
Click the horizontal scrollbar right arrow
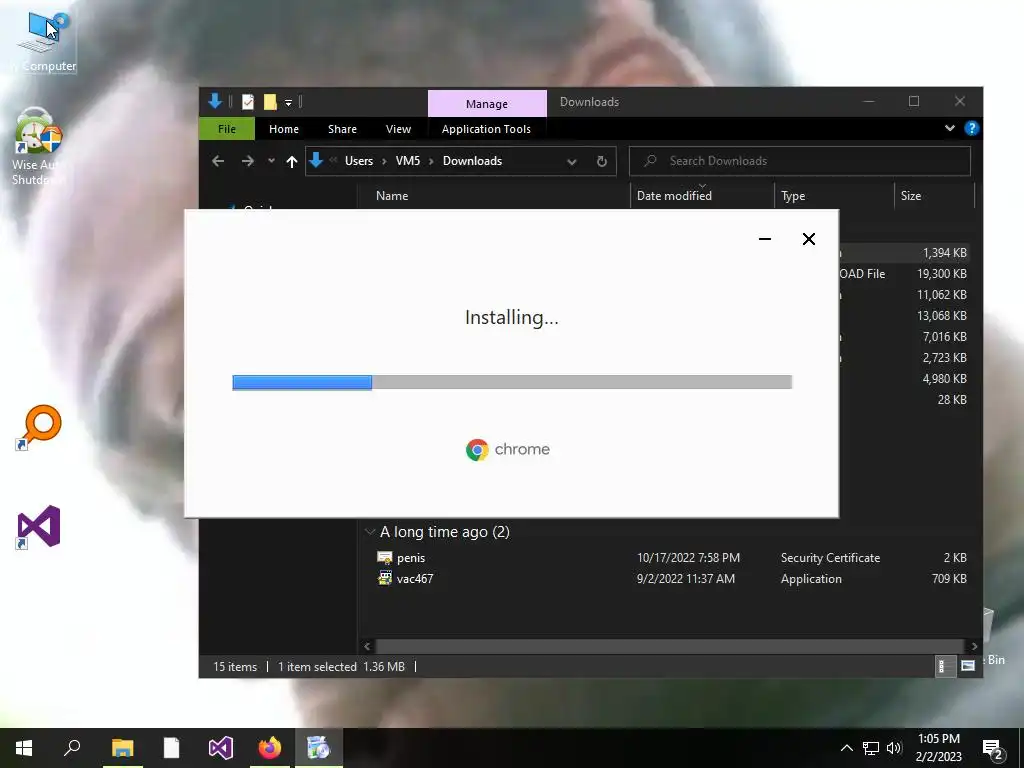pos(974,646)
